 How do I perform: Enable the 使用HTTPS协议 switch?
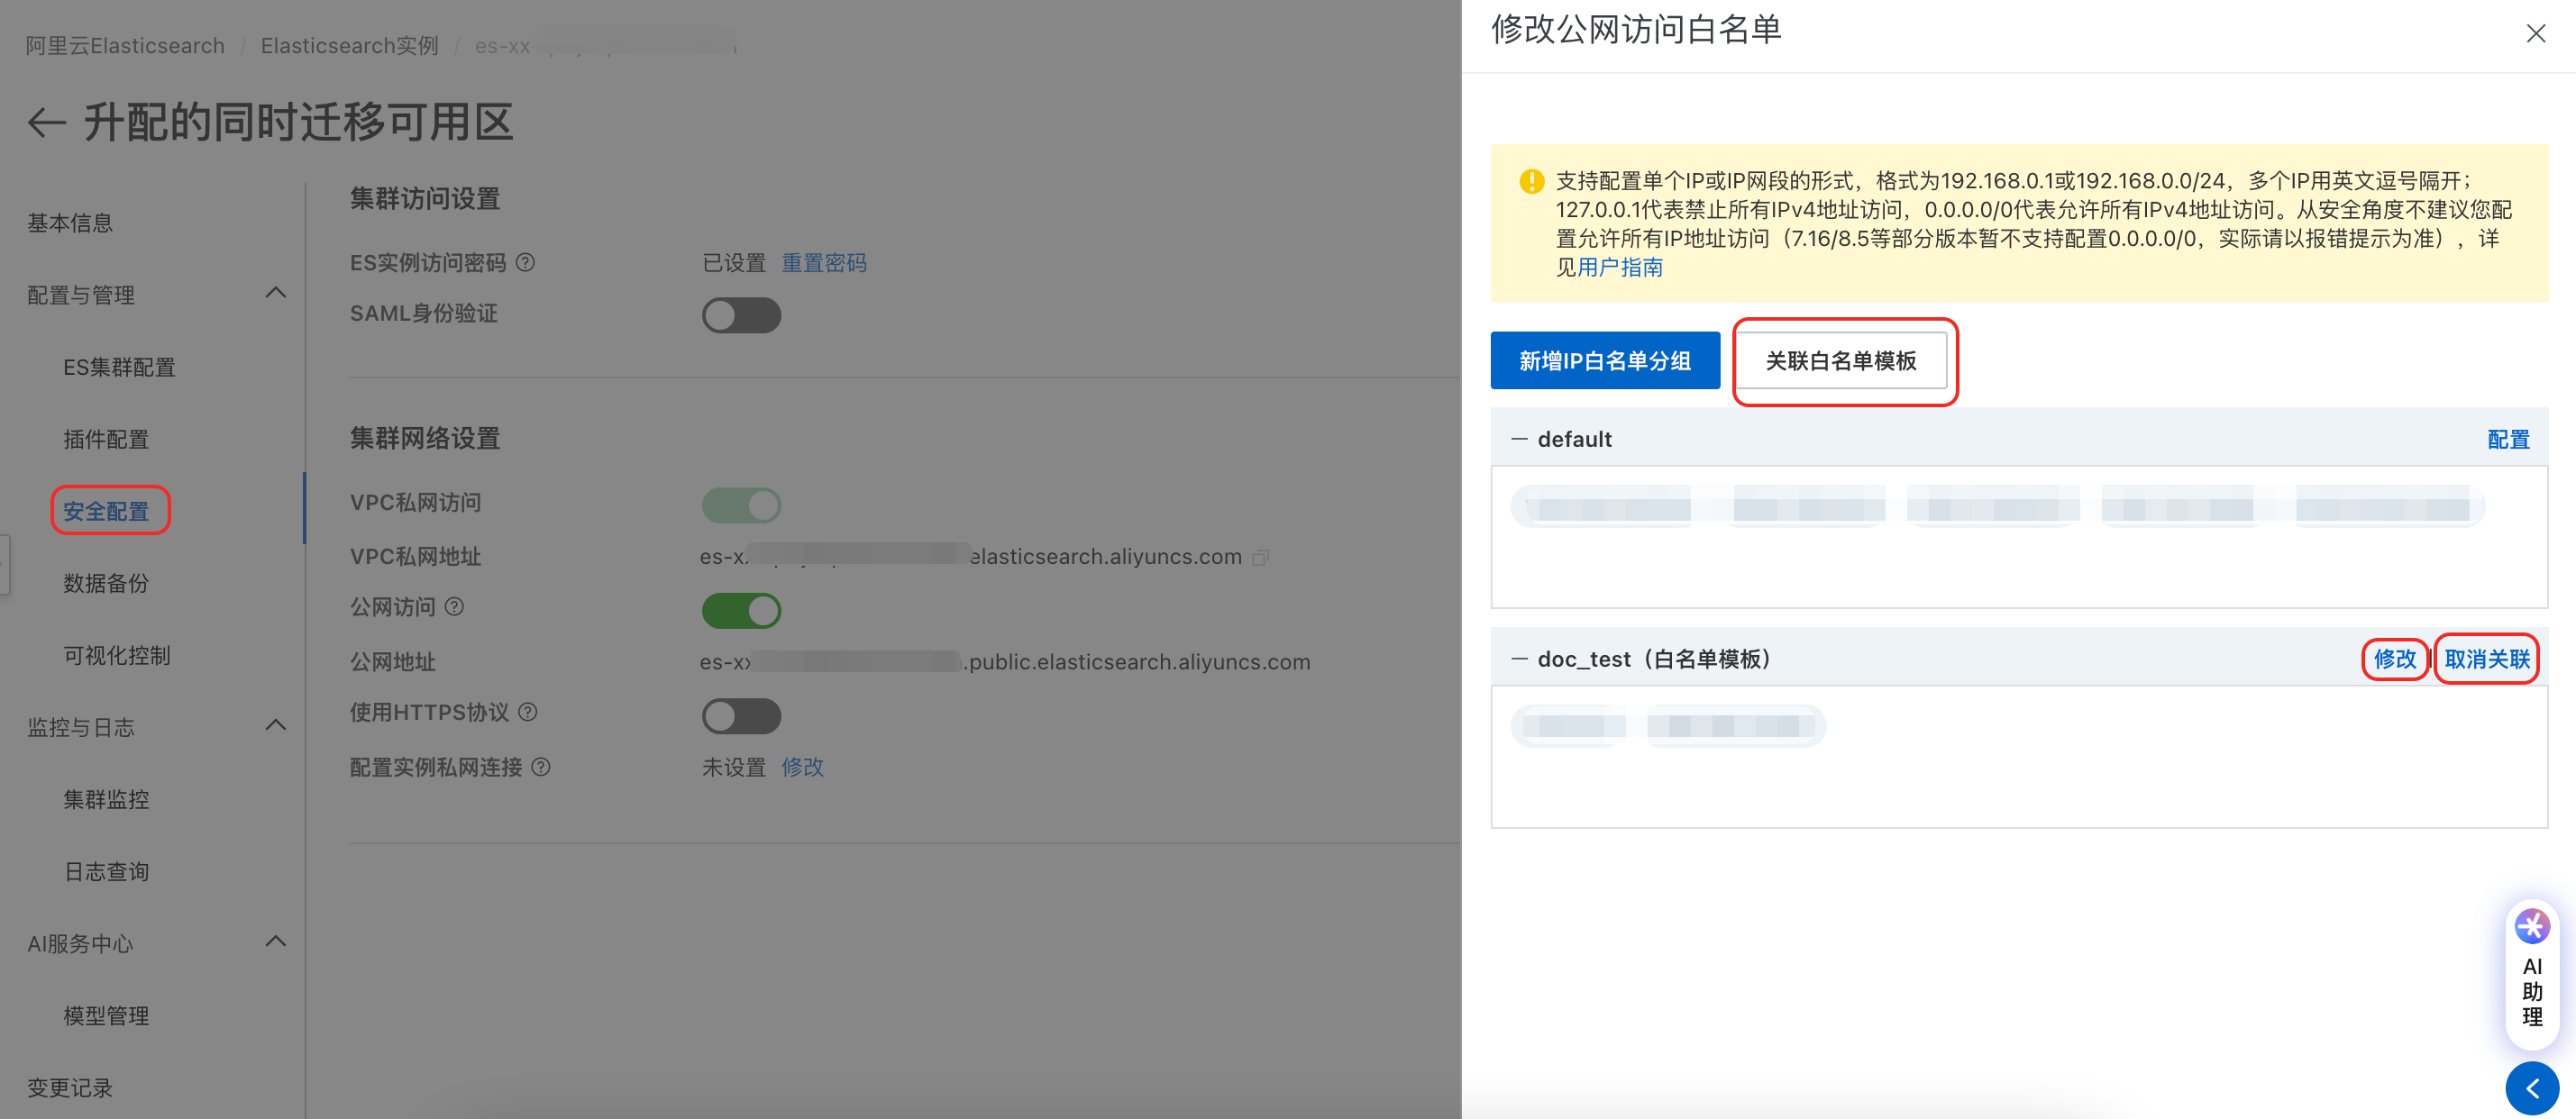pyautogui.click(x=741, y=716)
